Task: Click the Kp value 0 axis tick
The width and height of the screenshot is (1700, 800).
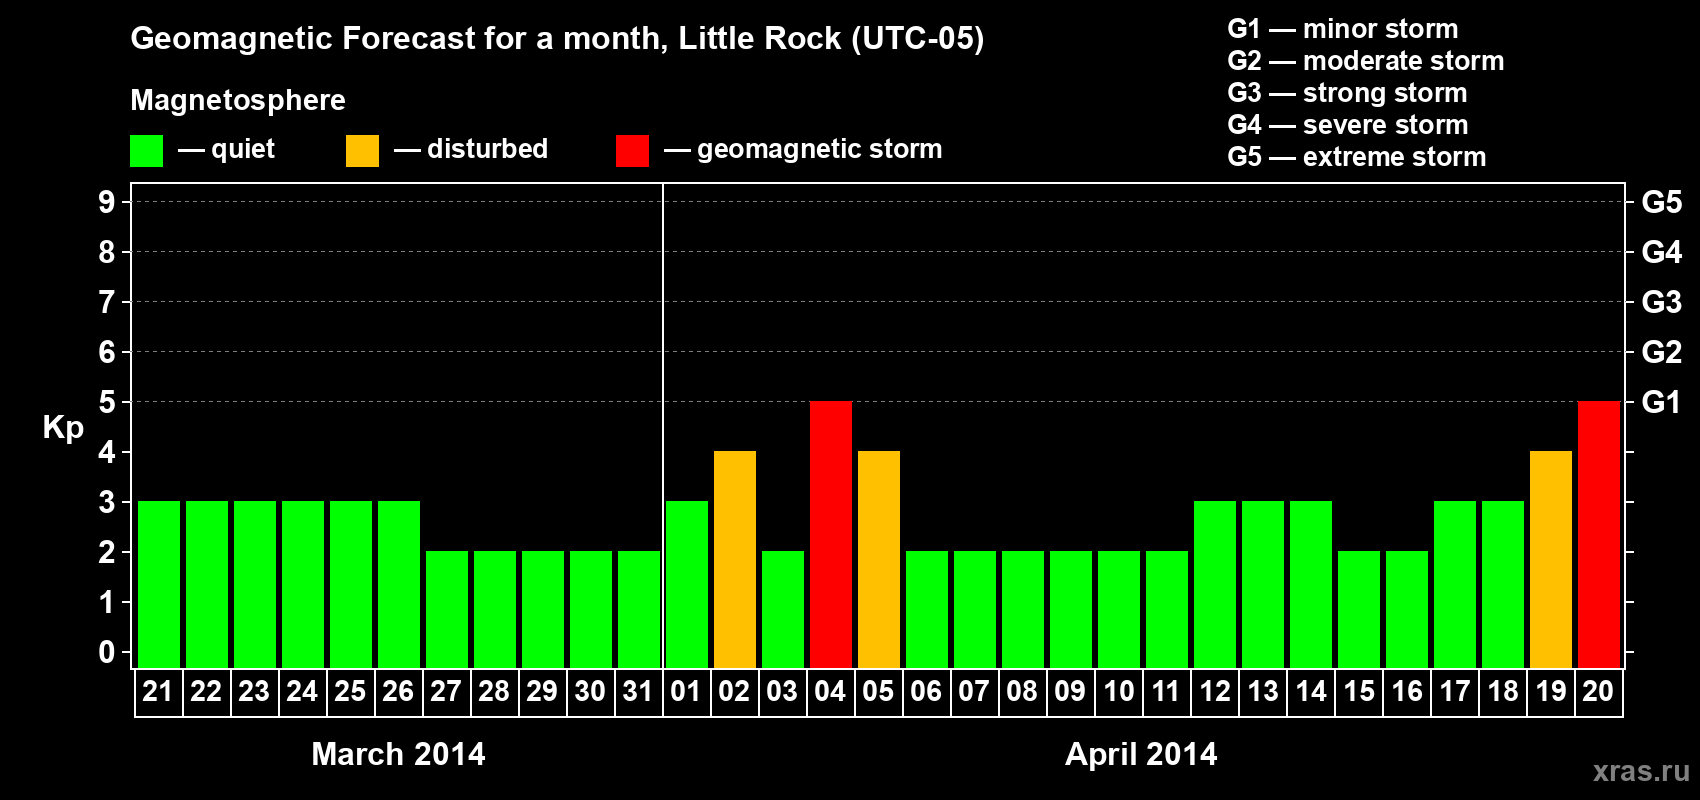Action: tap(107, 652)
